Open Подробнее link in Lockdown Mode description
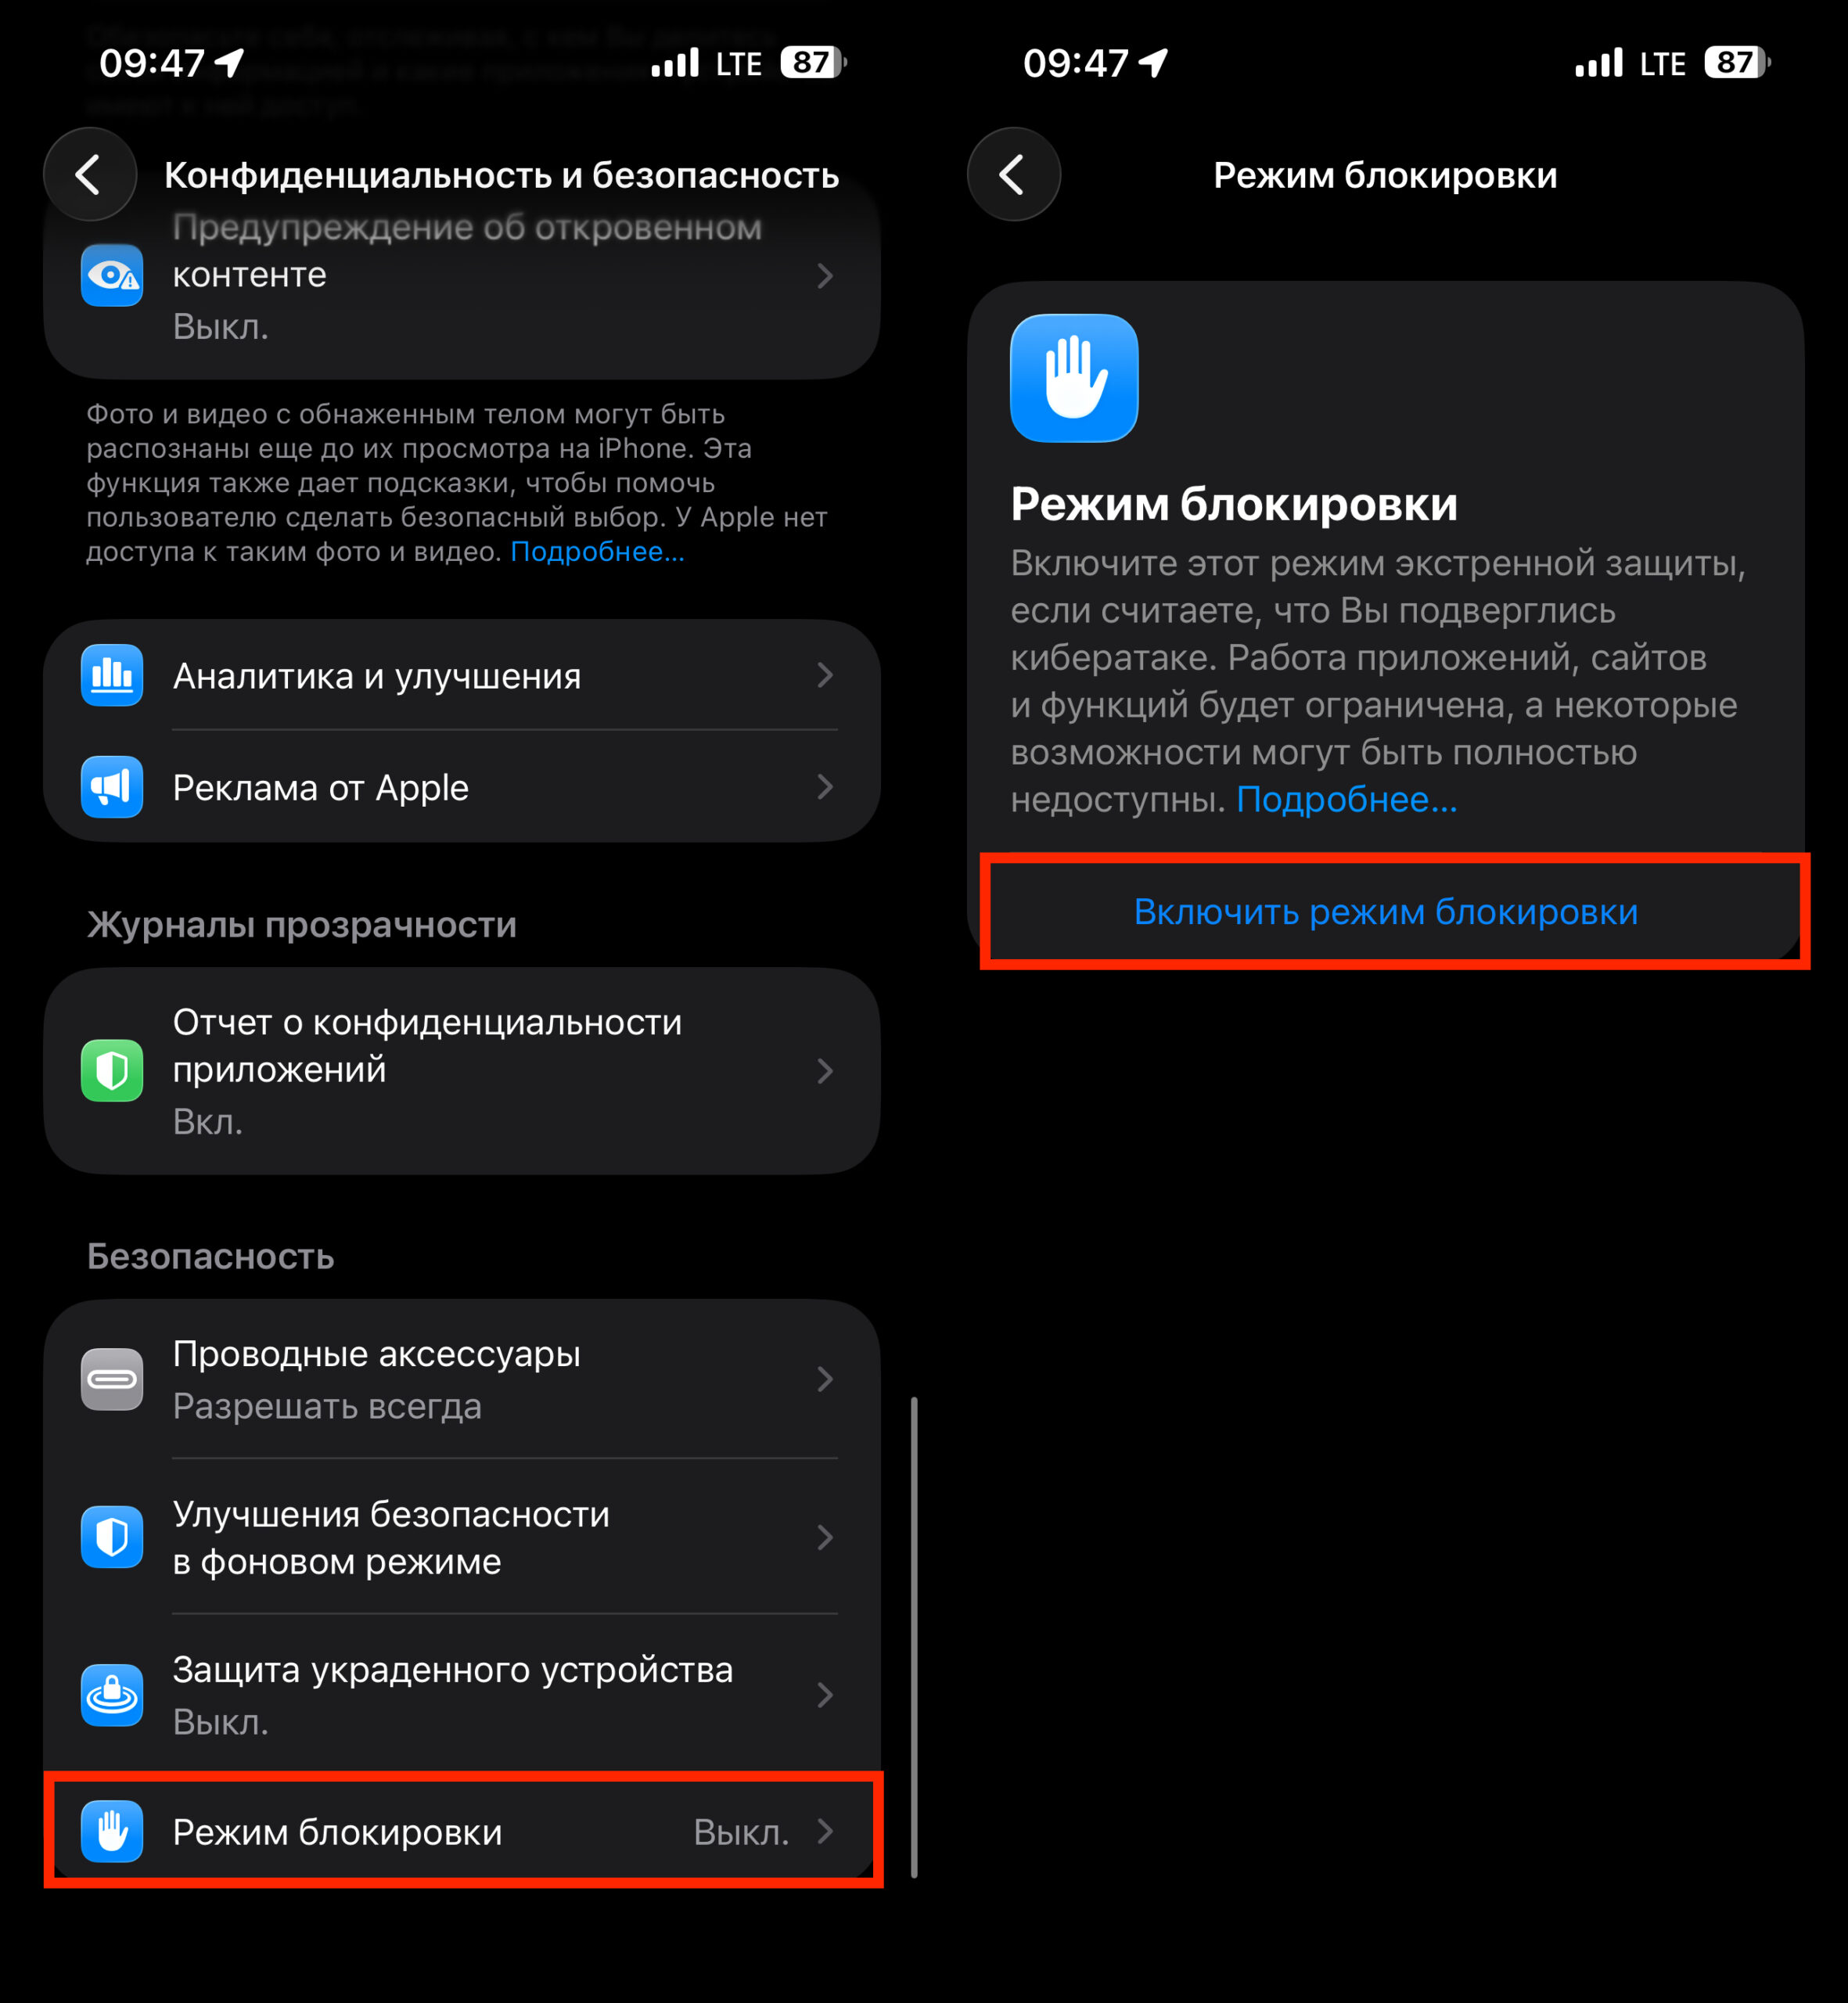 [x=1347, y=800]
